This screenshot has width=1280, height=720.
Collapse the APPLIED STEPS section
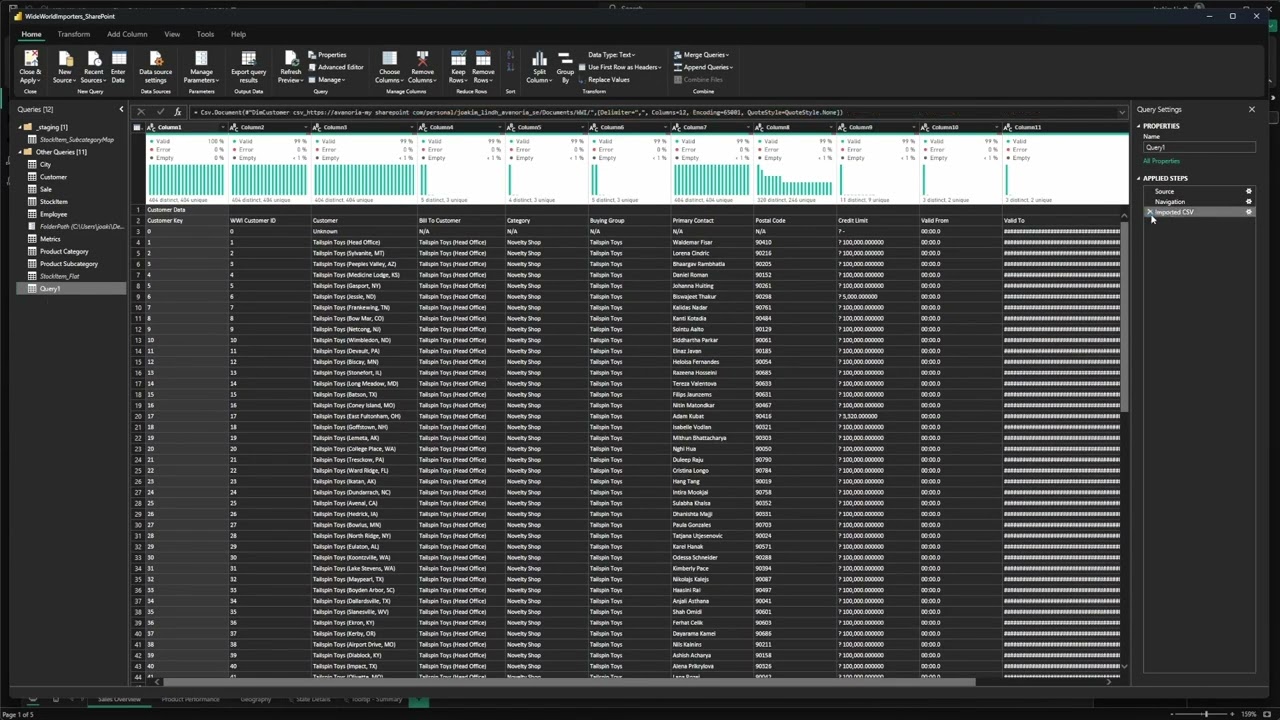pos(1139,178)
